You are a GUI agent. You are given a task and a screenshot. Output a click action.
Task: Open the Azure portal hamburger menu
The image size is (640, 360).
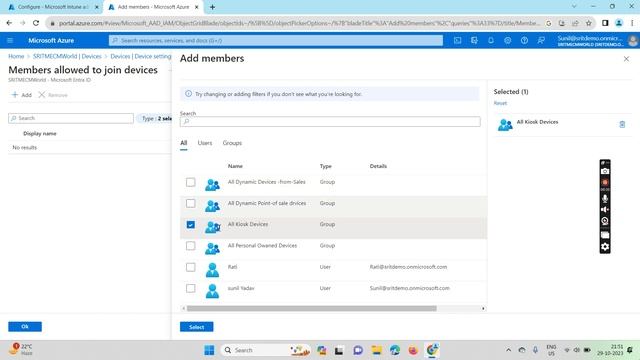tap(10, 40)
